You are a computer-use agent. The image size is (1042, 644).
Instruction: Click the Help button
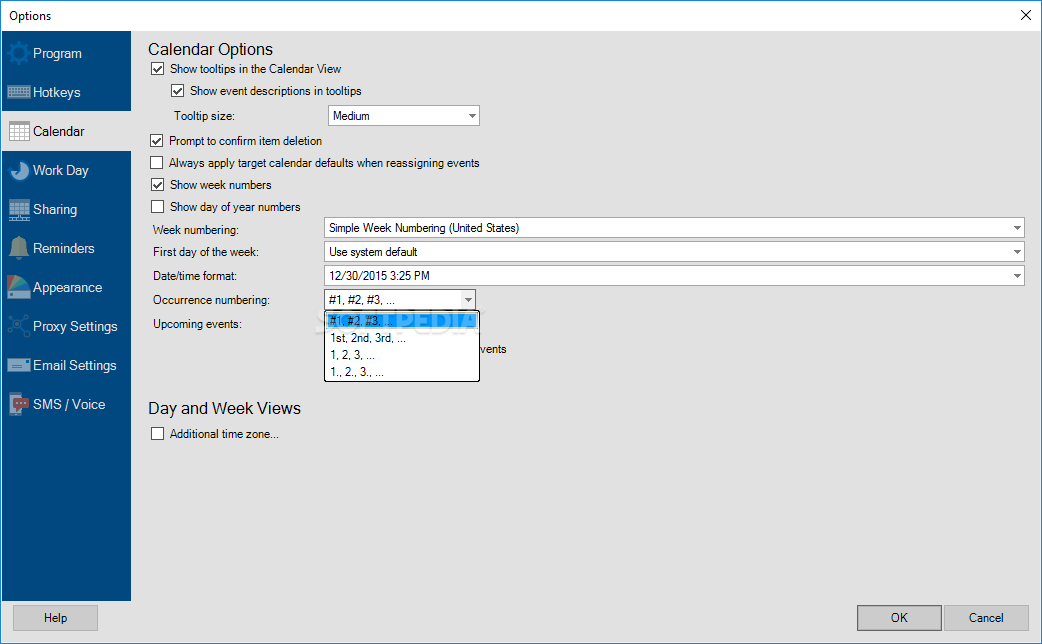click(x=55, y=618)
